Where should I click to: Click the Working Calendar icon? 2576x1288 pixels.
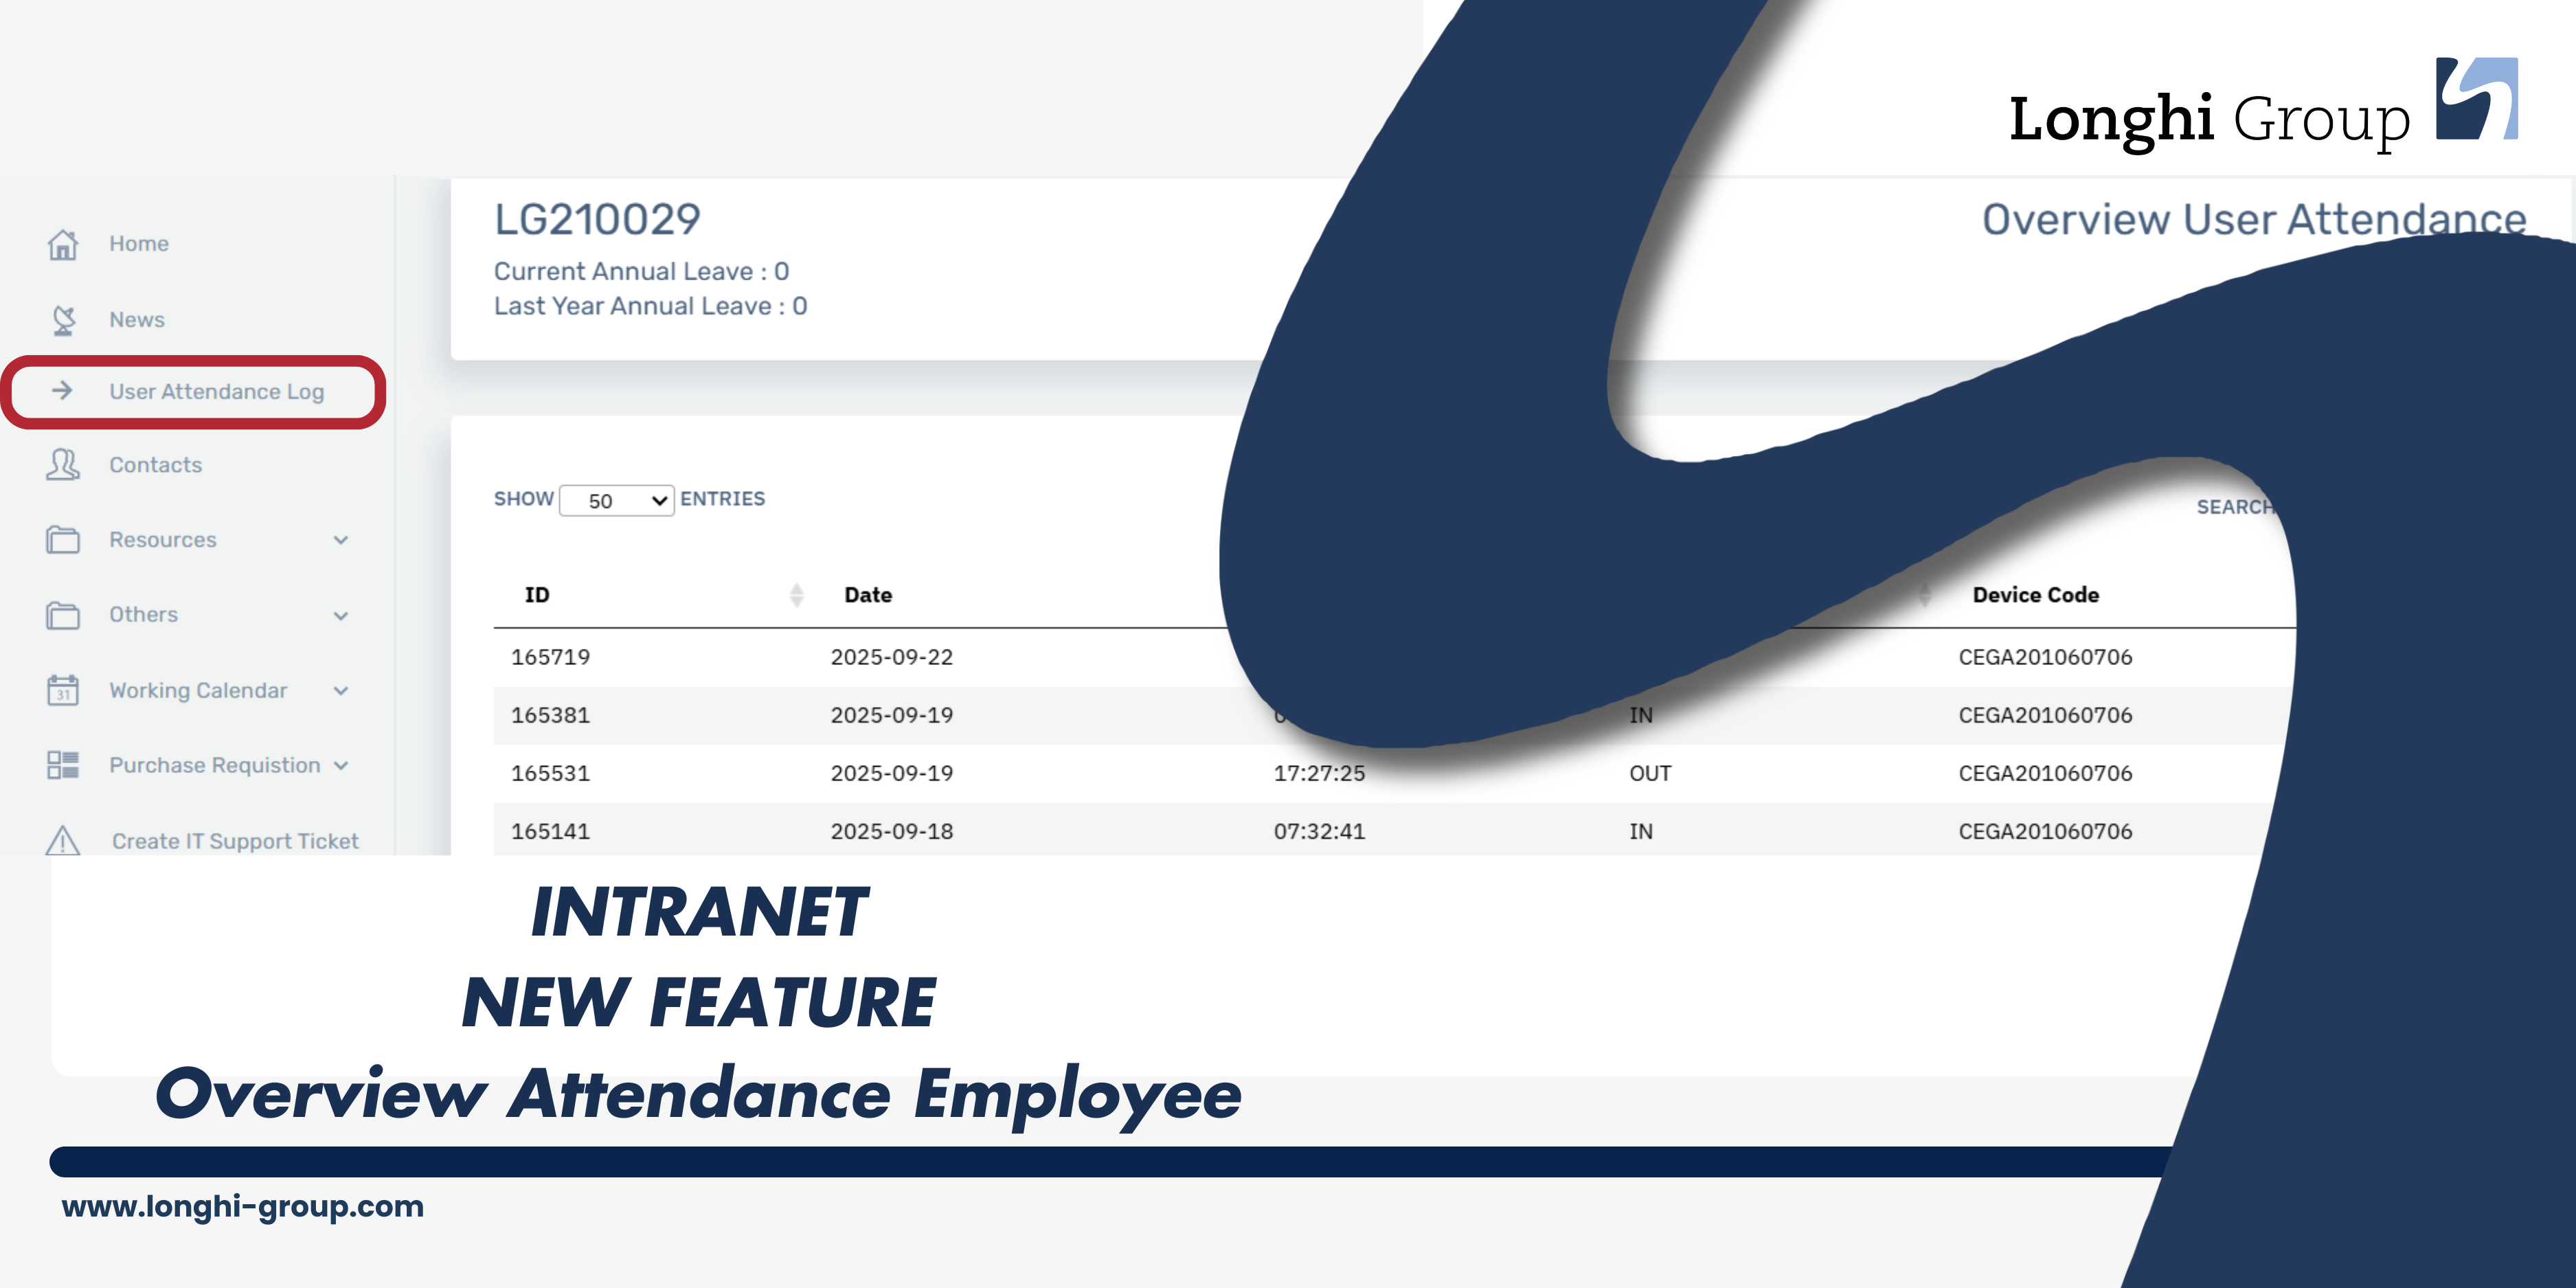click(63, 690)
